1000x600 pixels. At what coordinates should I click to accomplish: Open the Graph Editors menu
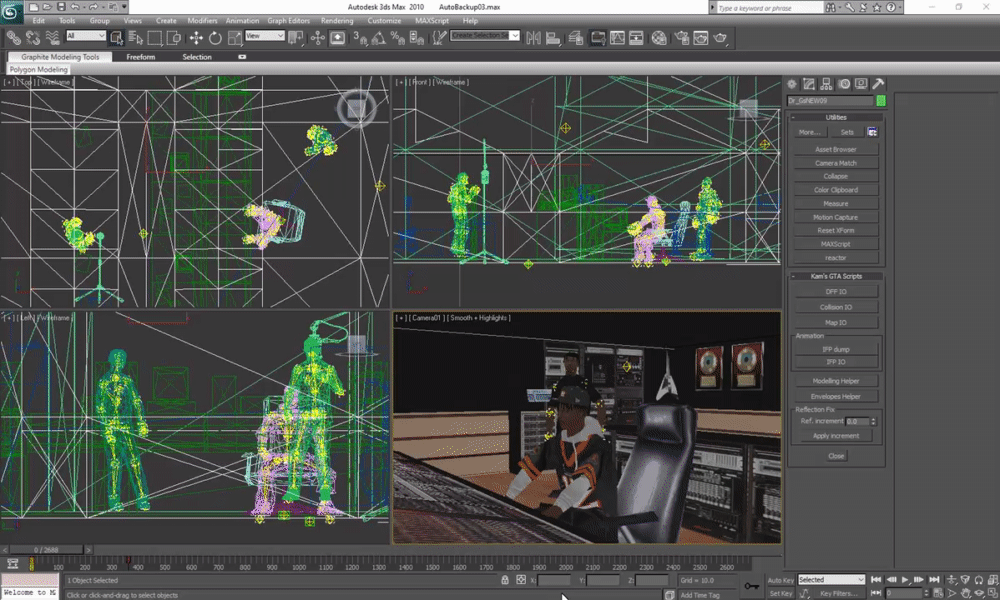coord(288,20)
